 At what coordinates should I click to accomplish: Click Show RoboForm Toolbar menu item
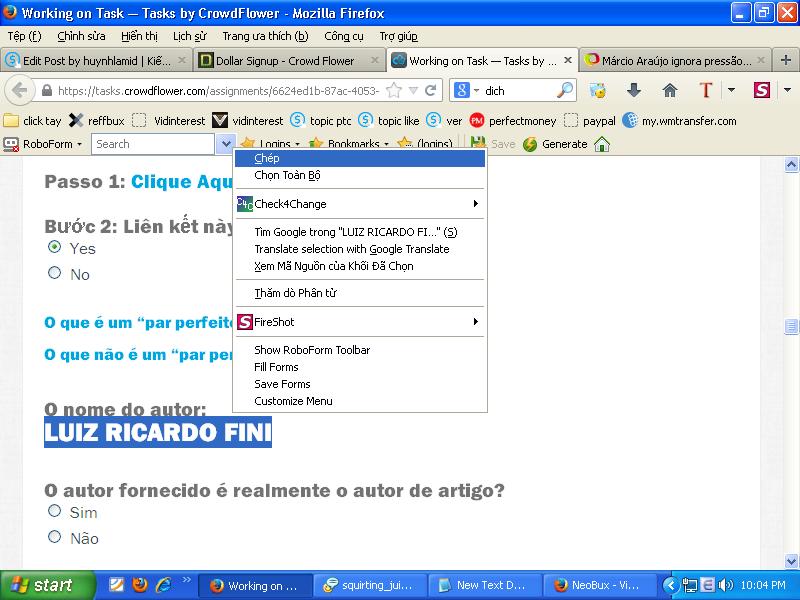pyautogui.click(x=360, y=350)
